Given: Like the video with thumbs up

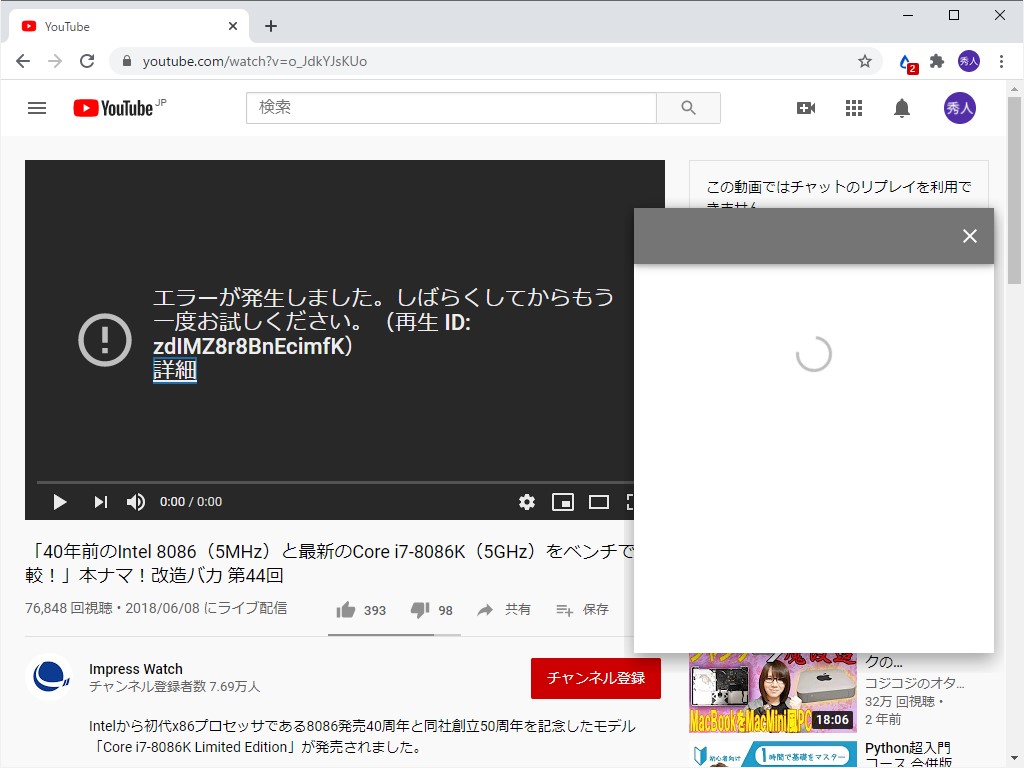Looking at the screenshot, I should [x=344, y=609].
